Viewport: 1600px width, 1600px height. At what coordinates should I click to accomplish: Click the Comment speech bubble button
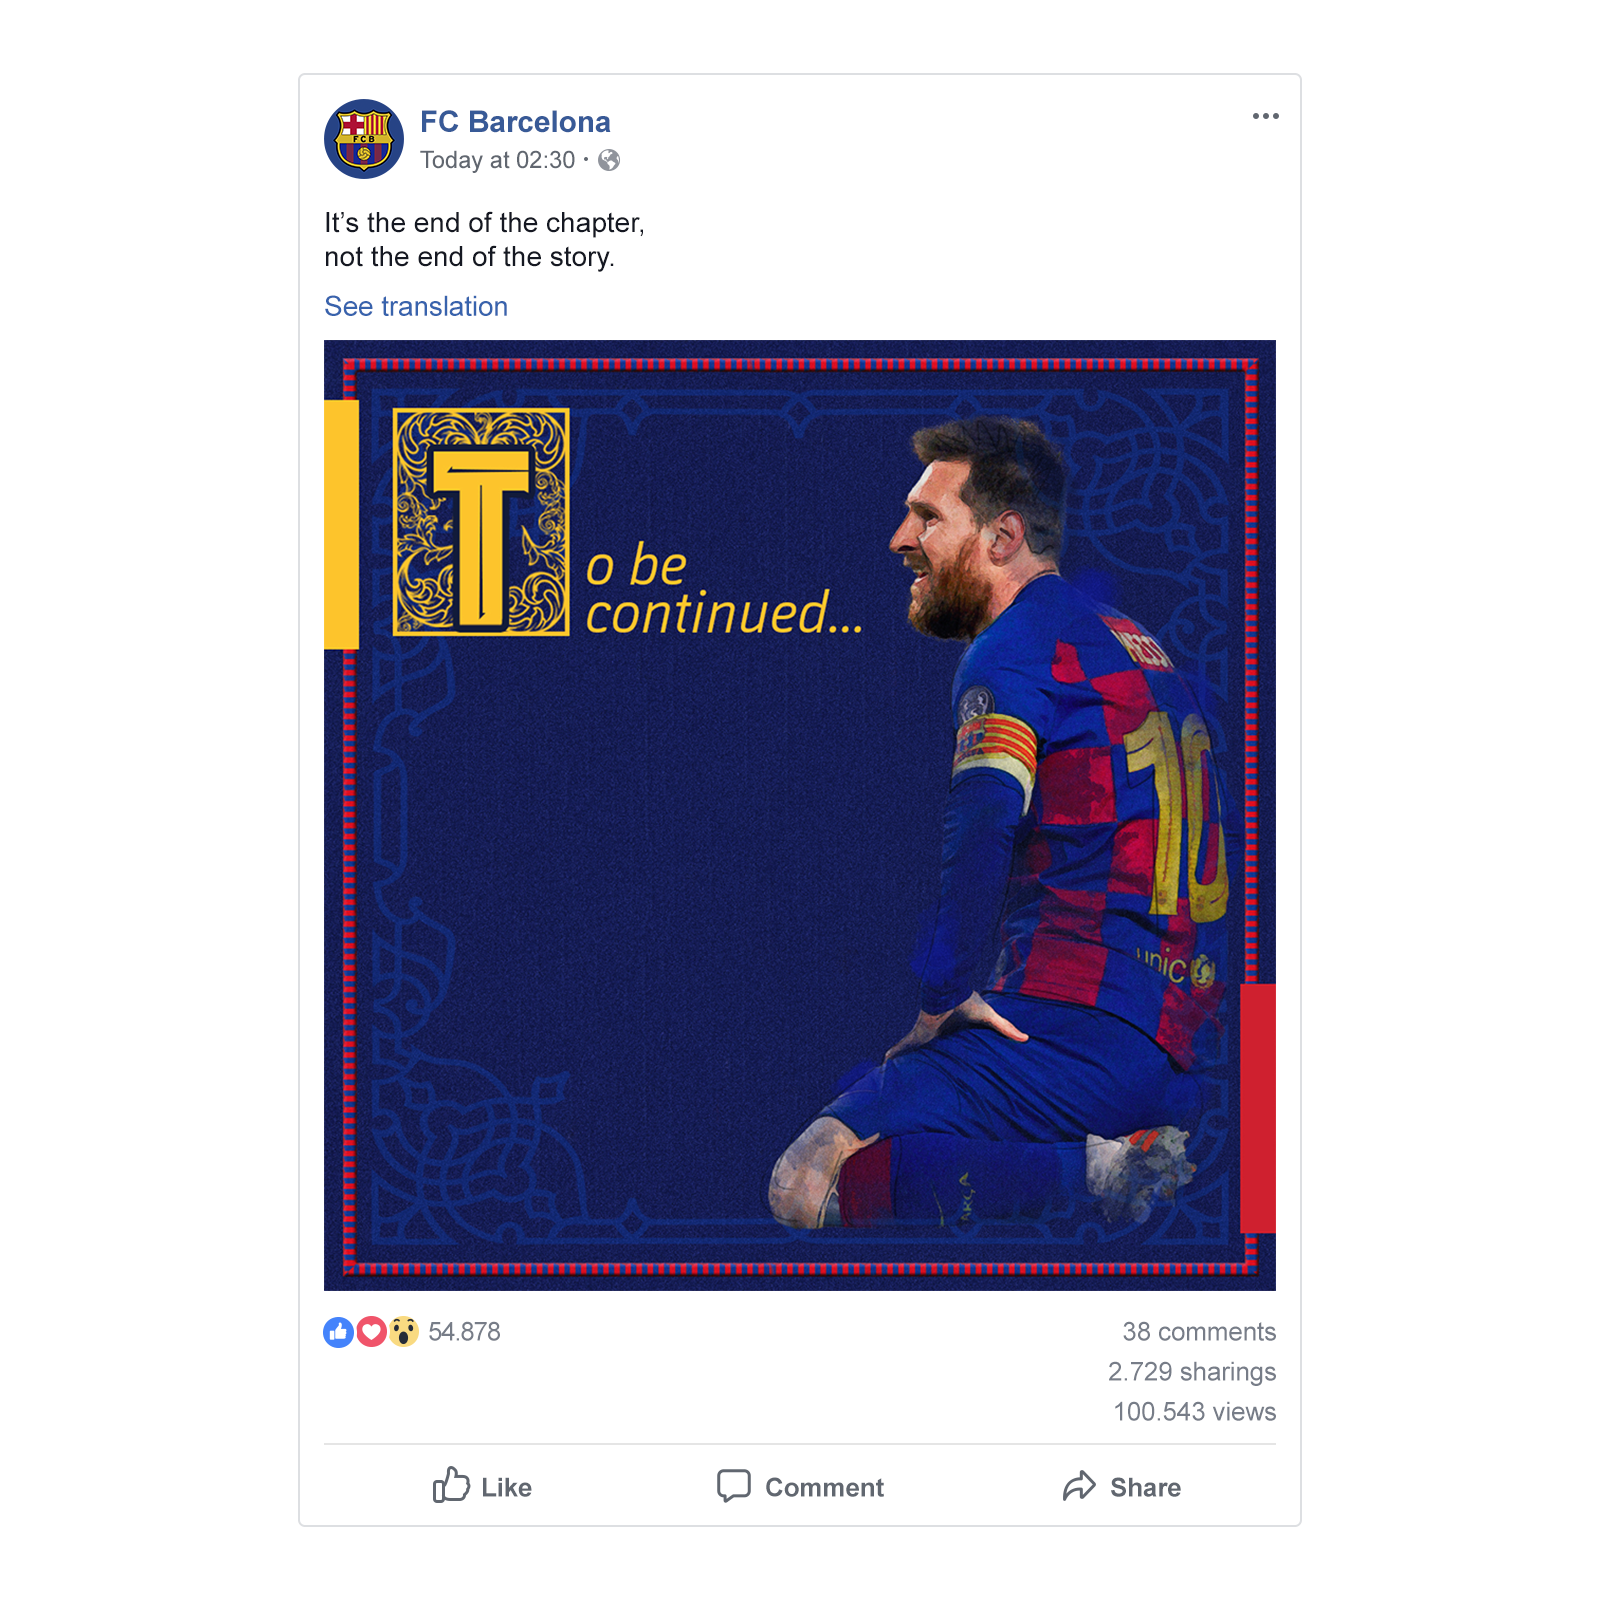[x=800, y=1486]
